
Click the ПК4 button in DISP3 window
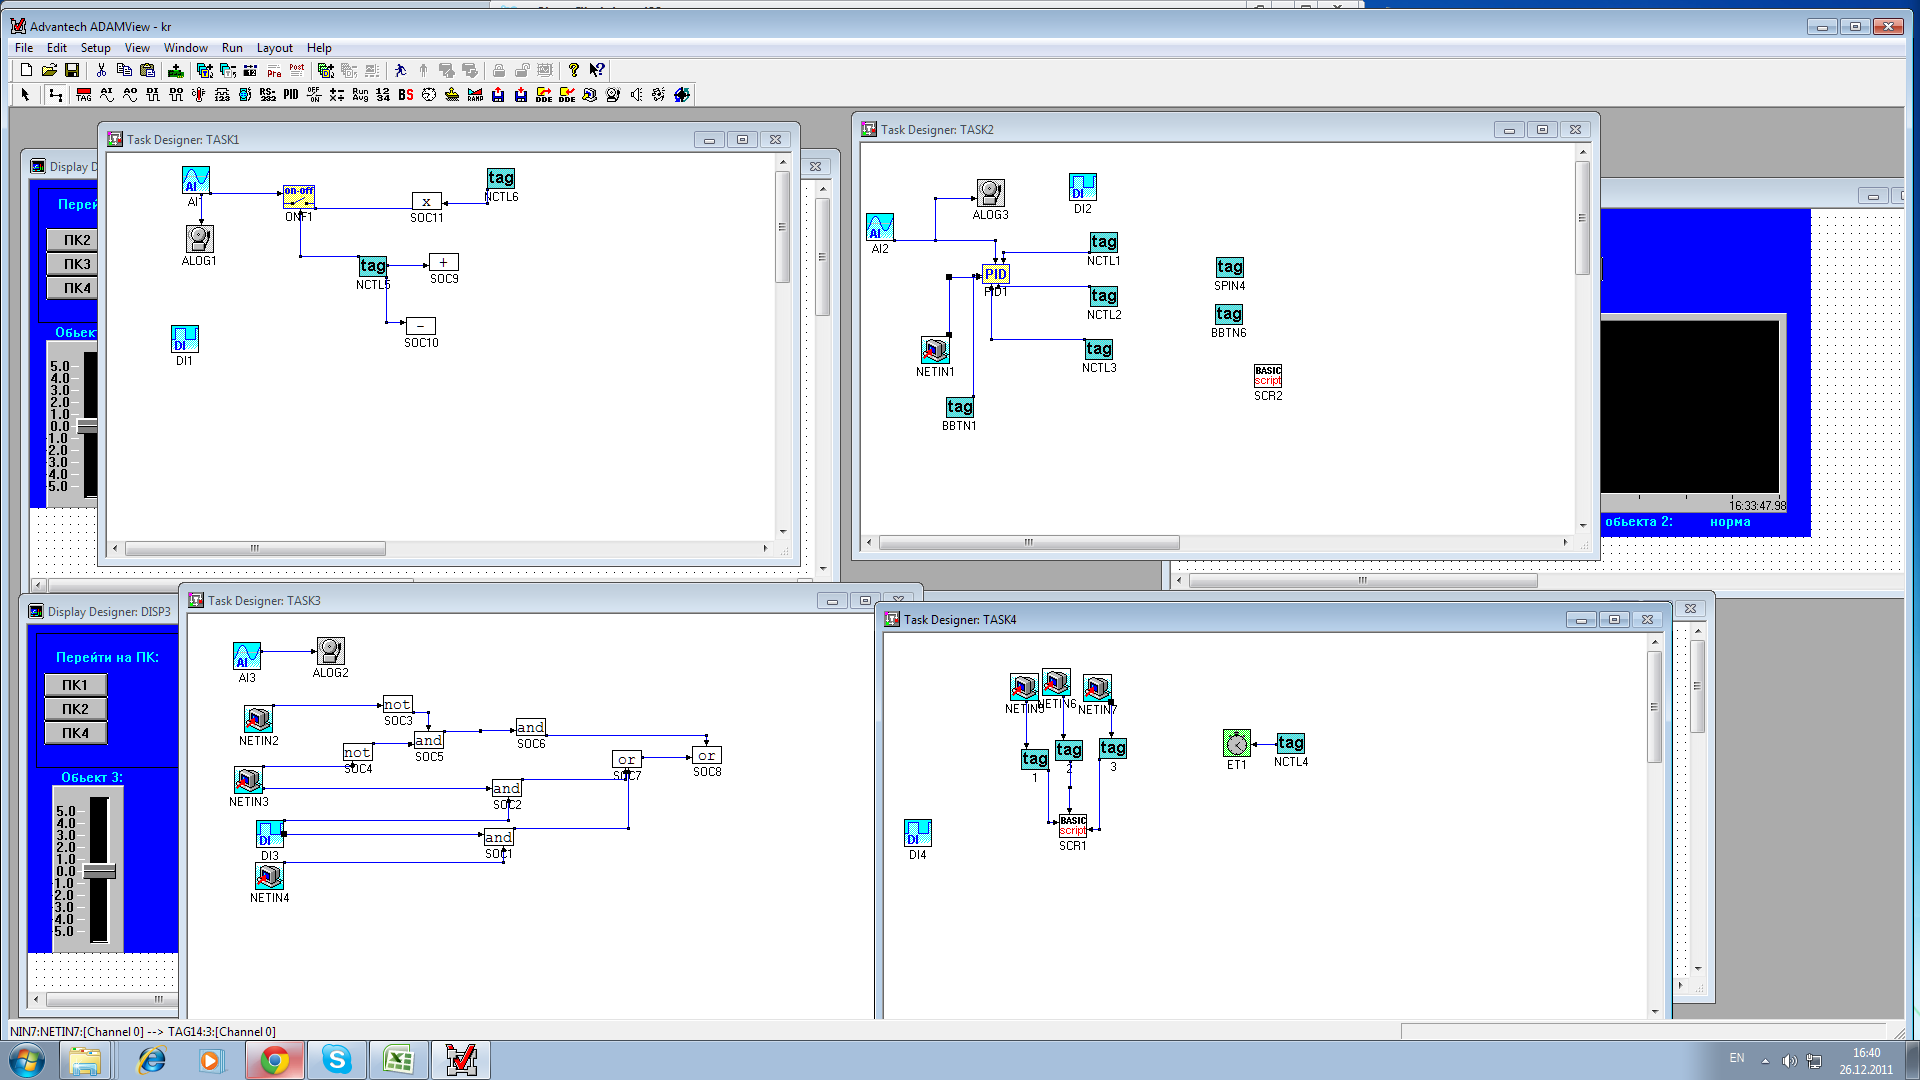click(x=76, y=733)
